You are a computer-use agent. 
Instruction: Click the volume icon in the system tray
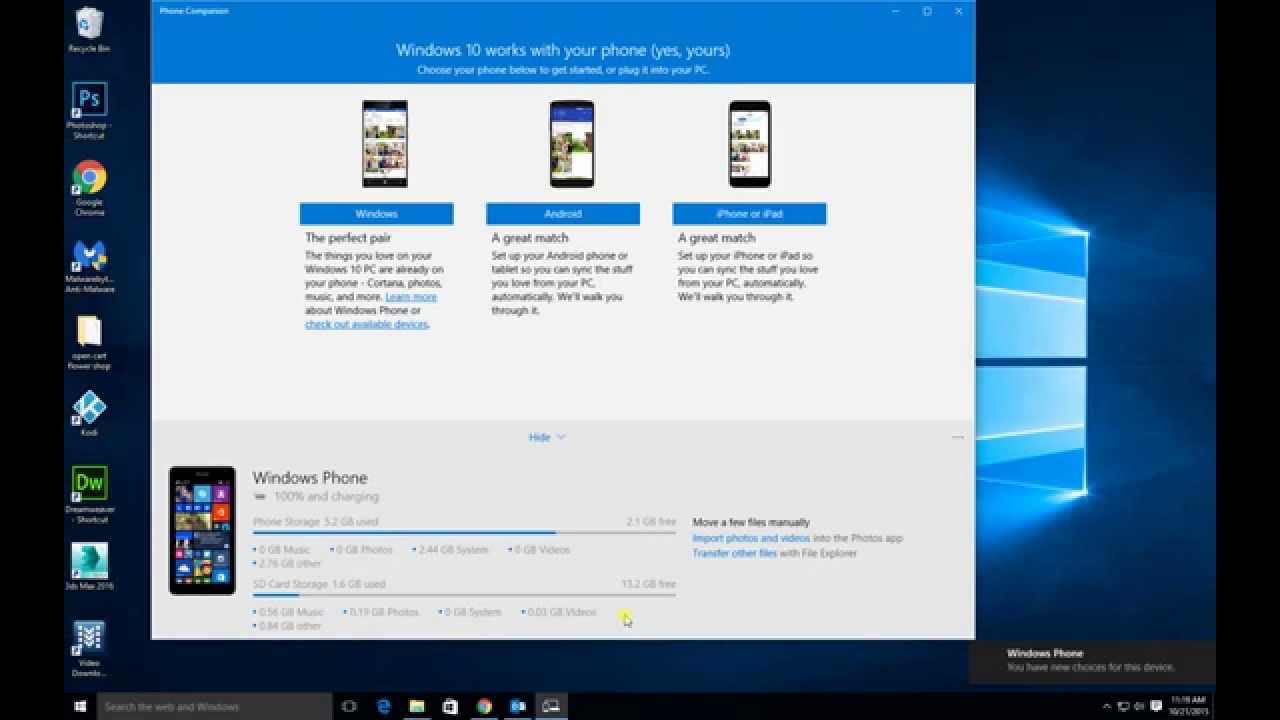click(x=1140, y=706)
